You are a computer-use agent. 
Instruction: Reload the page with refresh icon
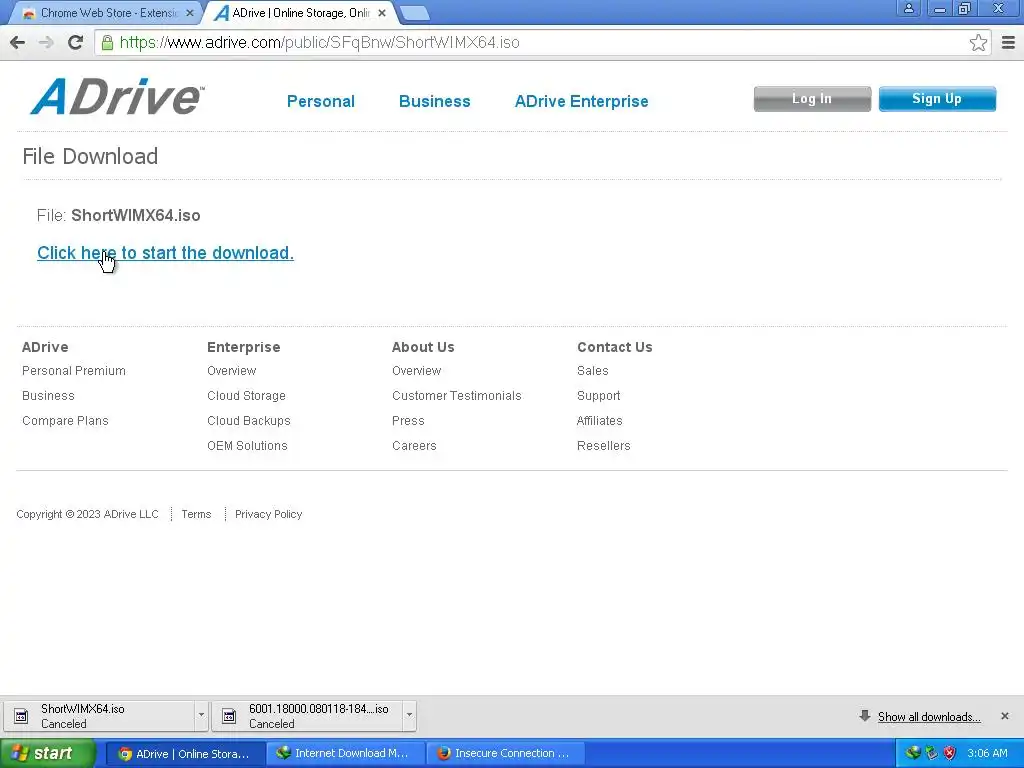75,42
